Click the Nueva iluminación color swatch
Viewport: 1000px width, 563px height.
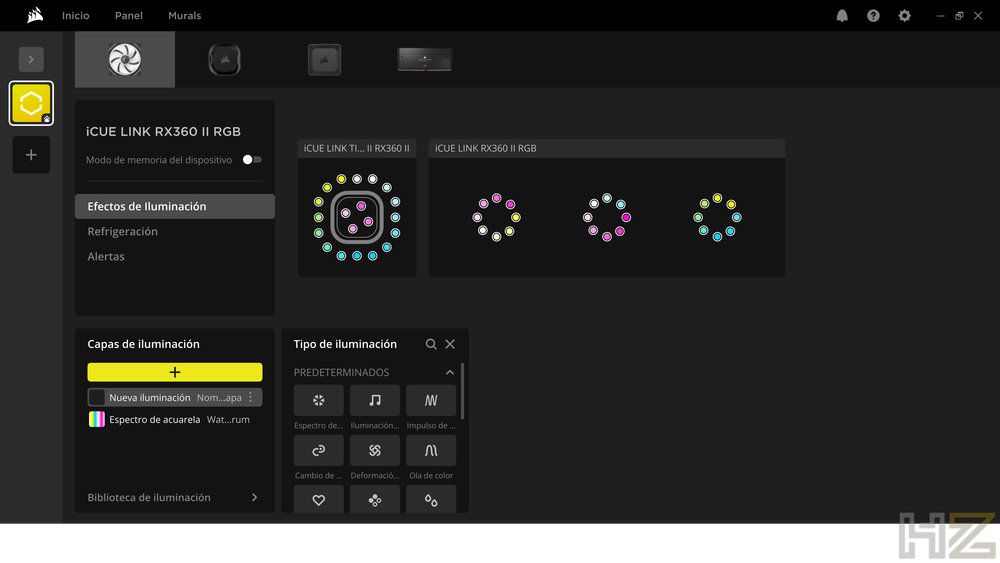tap(96, 397)
